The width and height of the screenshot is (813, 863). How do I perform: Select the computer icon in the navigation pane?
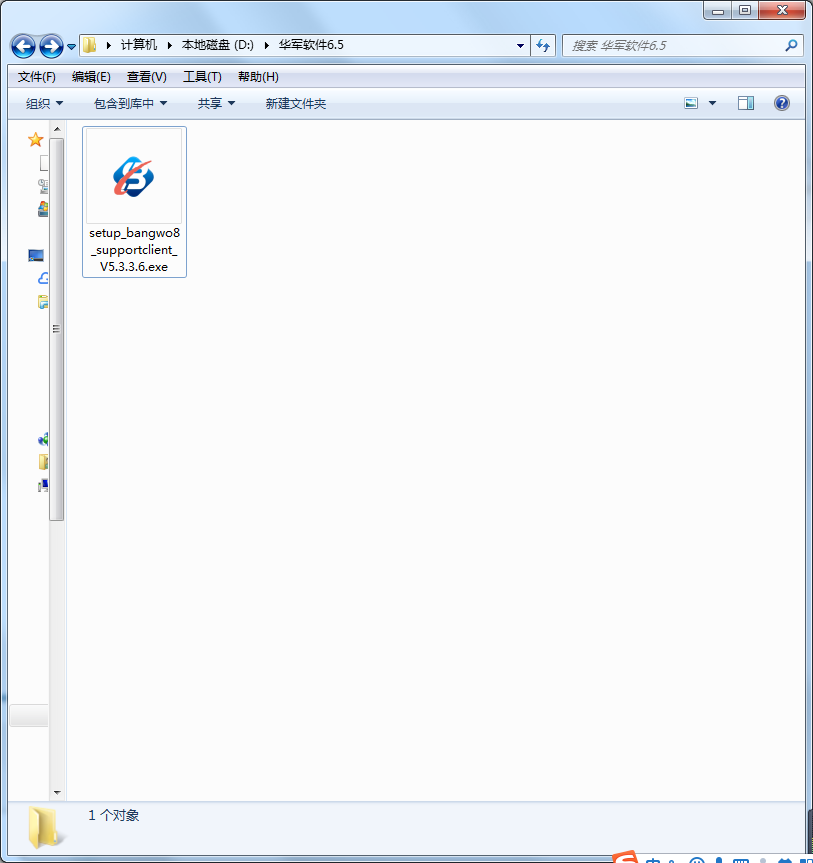tap(43, 485)
